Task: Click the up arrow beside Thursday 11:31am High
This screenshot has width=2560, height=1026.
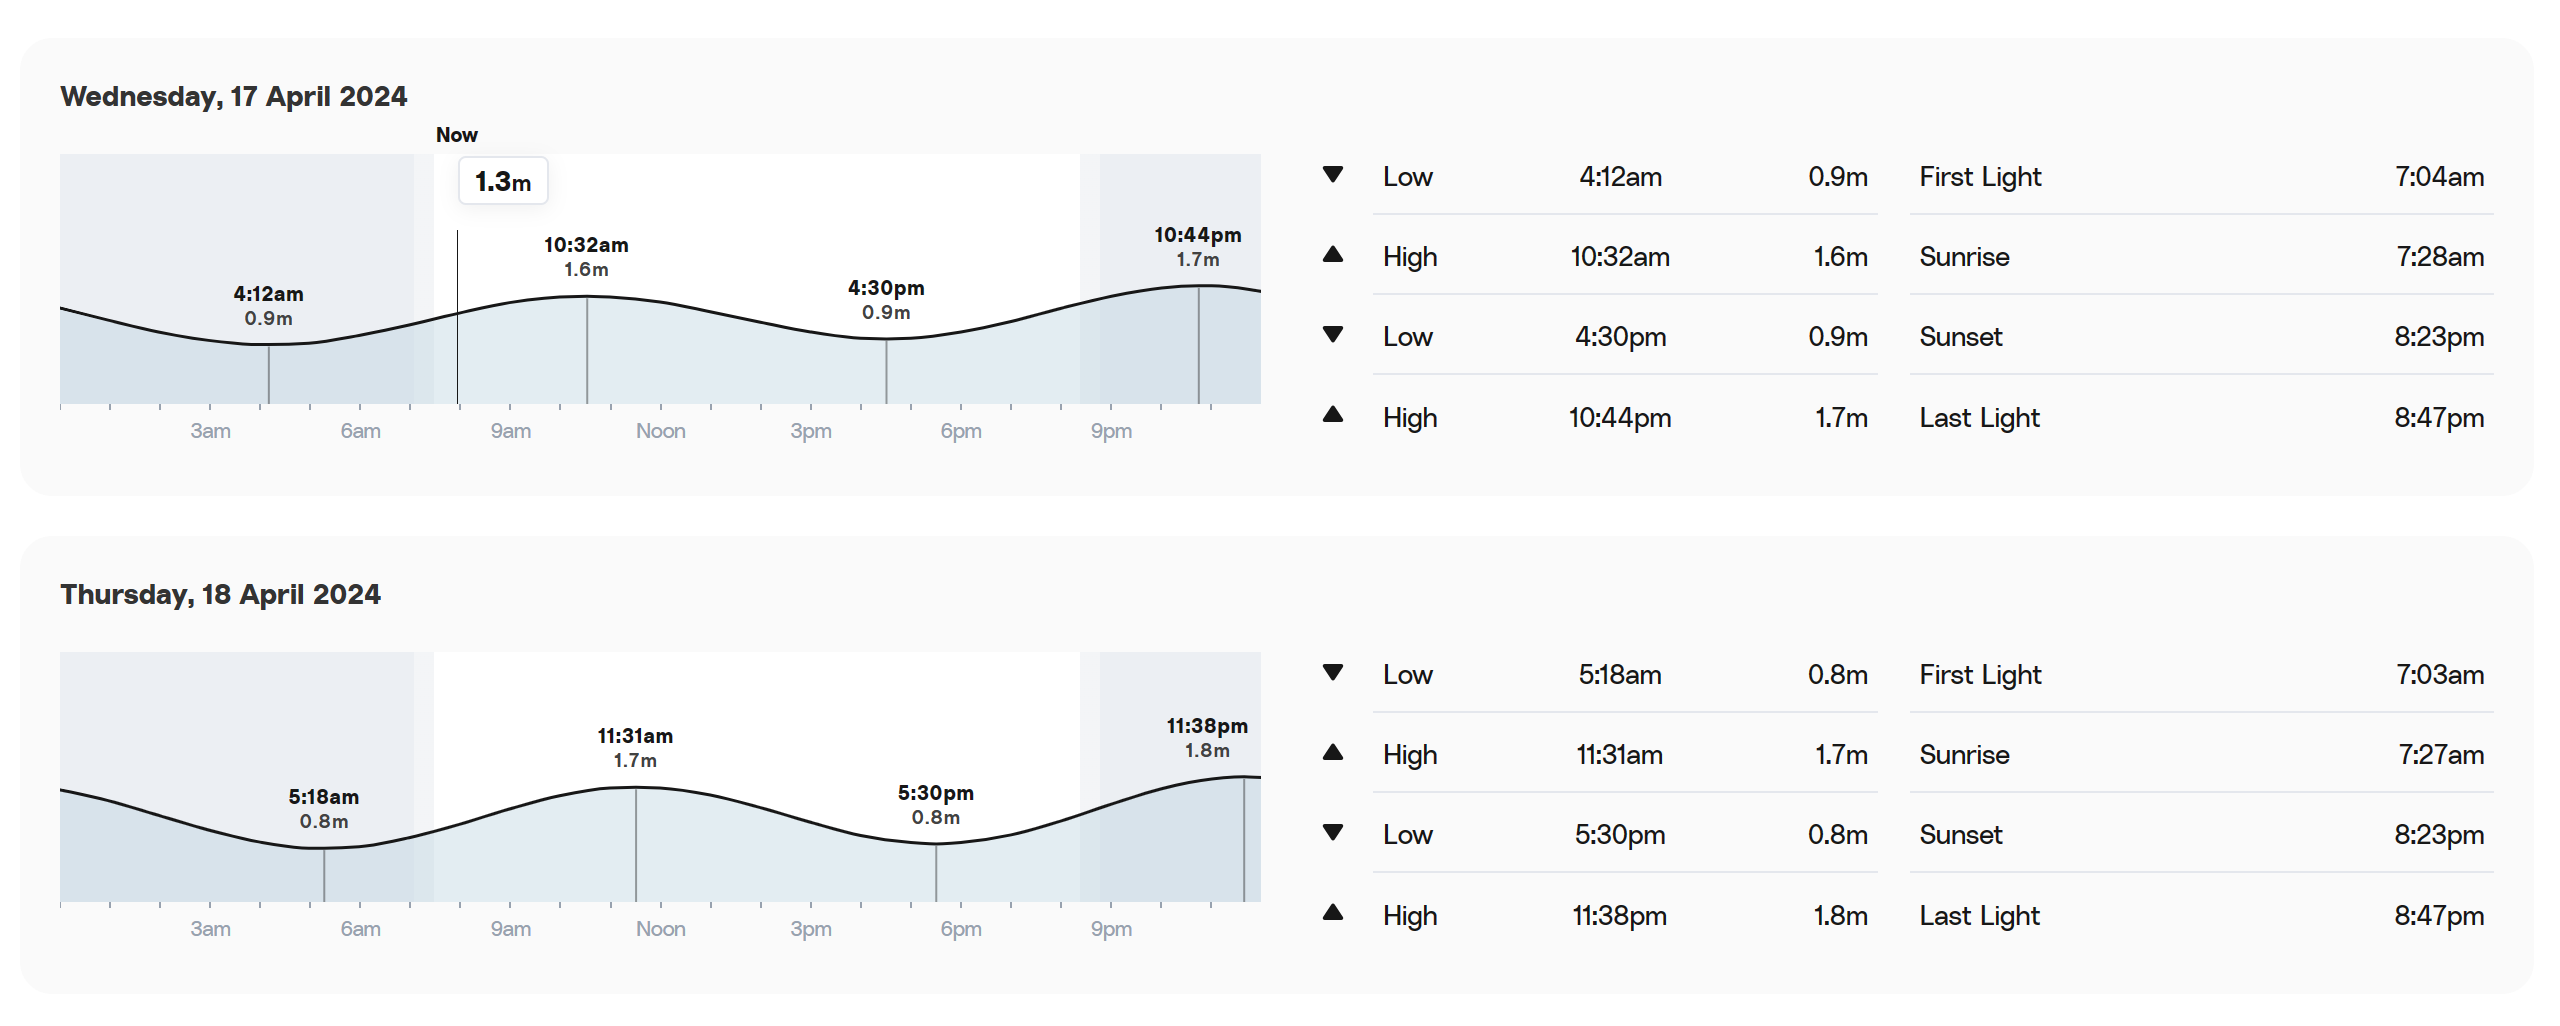Action: coord(1332,753)
